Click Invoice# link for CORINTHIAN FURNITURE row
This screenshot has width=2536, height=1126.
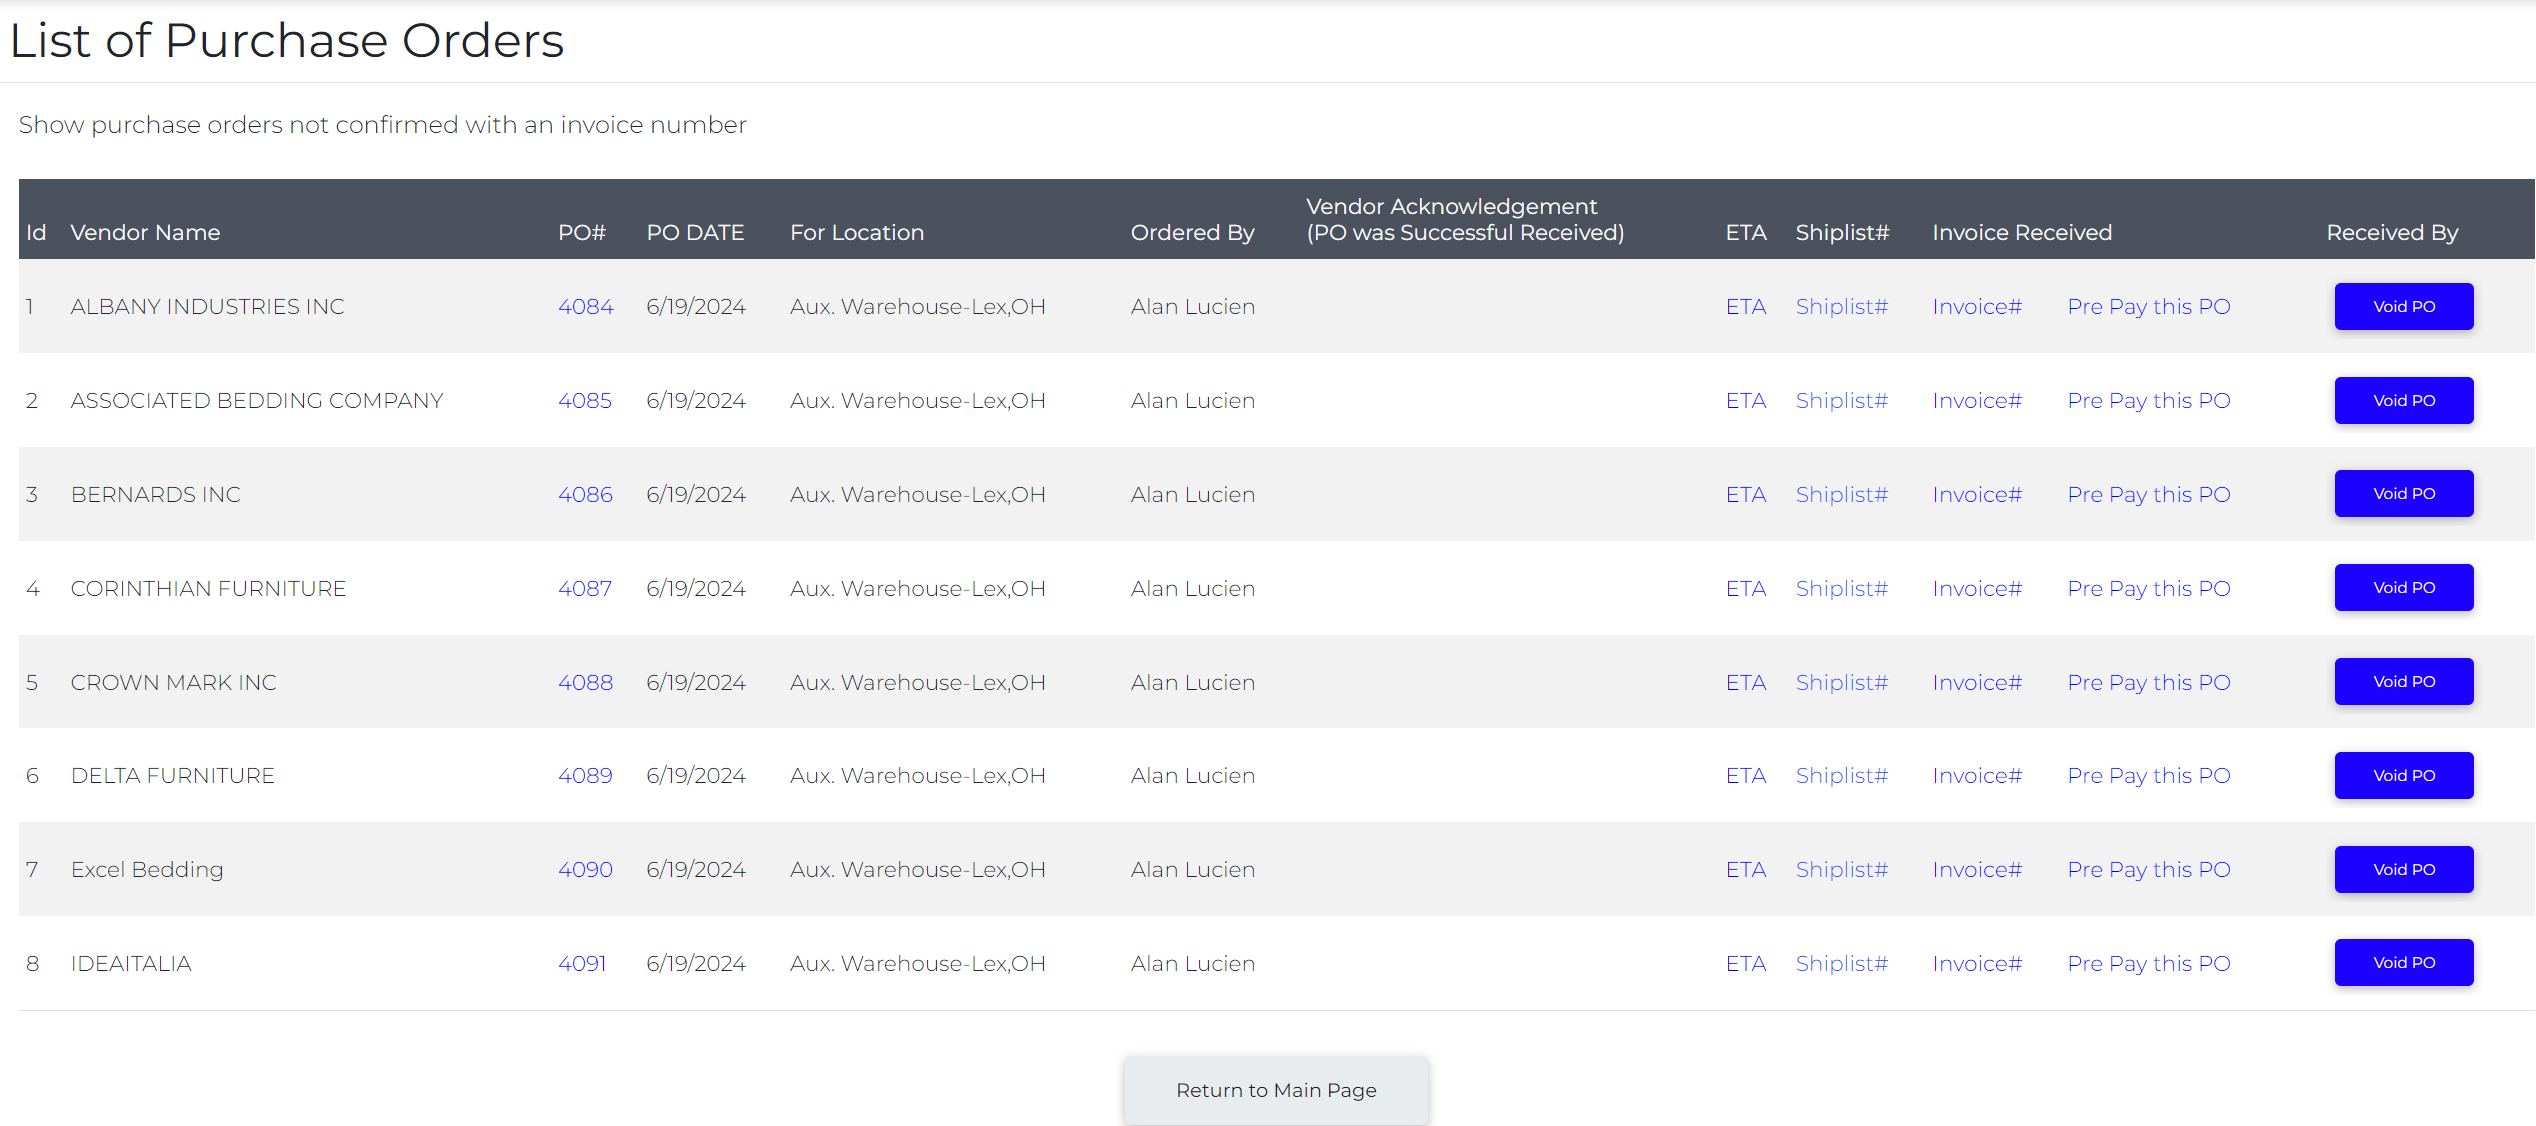pyautogui.click(x=1977, y=589)
